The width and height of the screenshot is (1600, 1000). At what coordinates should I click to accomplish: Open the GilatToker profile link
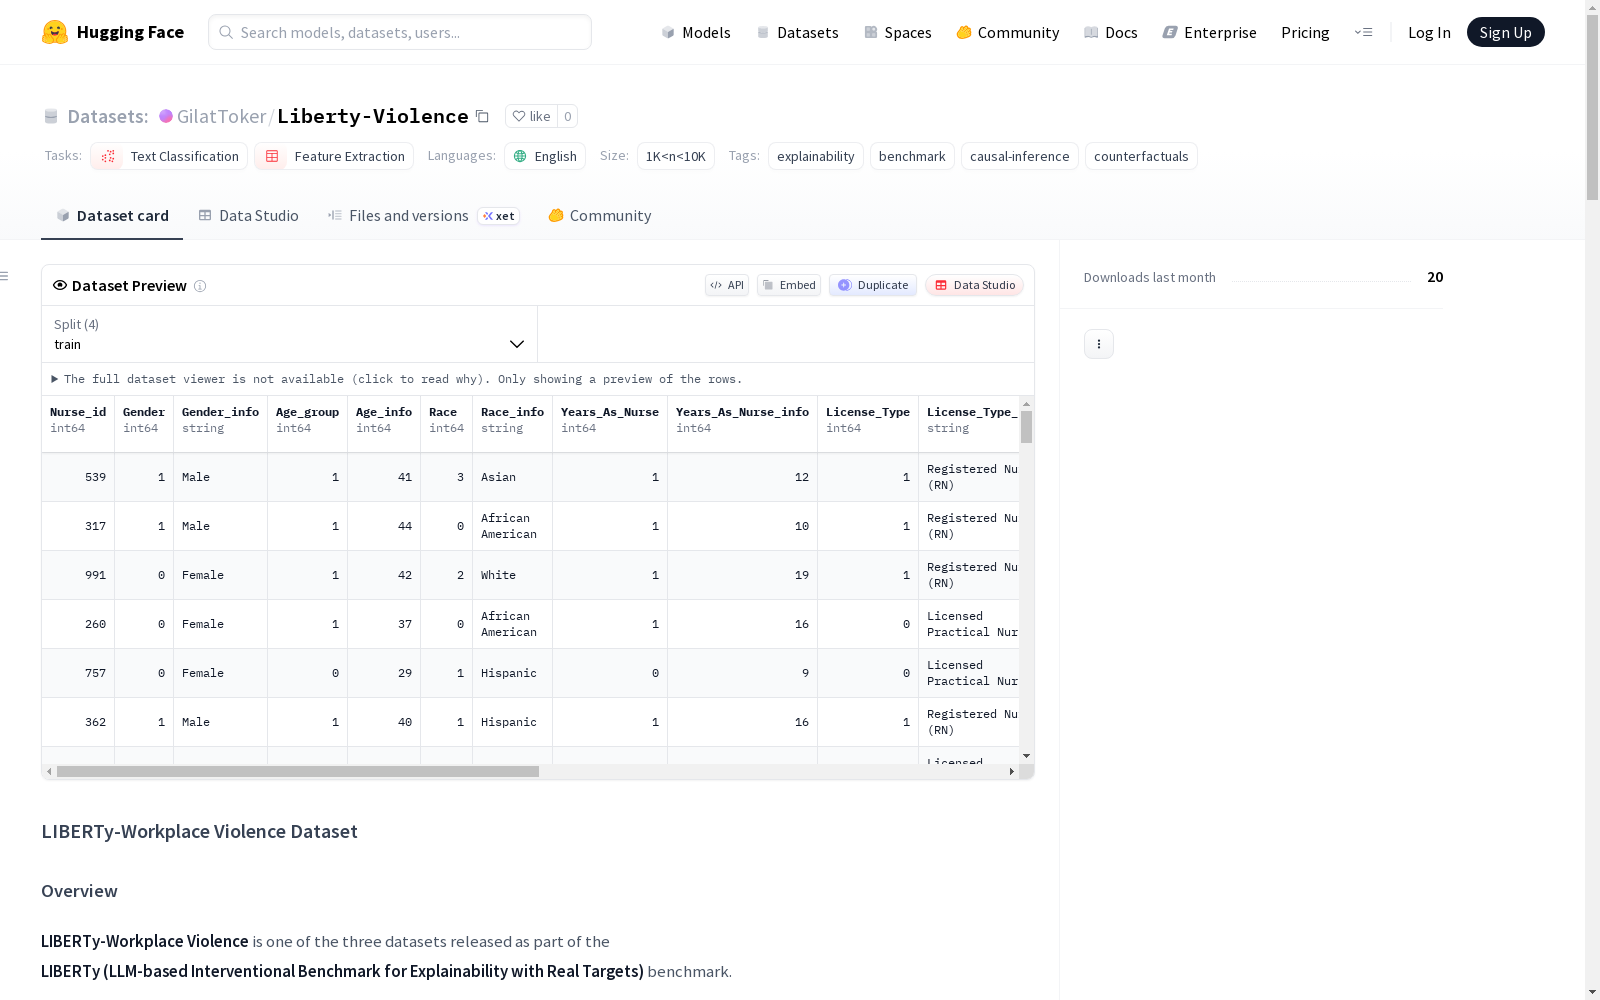click(221, 116)
